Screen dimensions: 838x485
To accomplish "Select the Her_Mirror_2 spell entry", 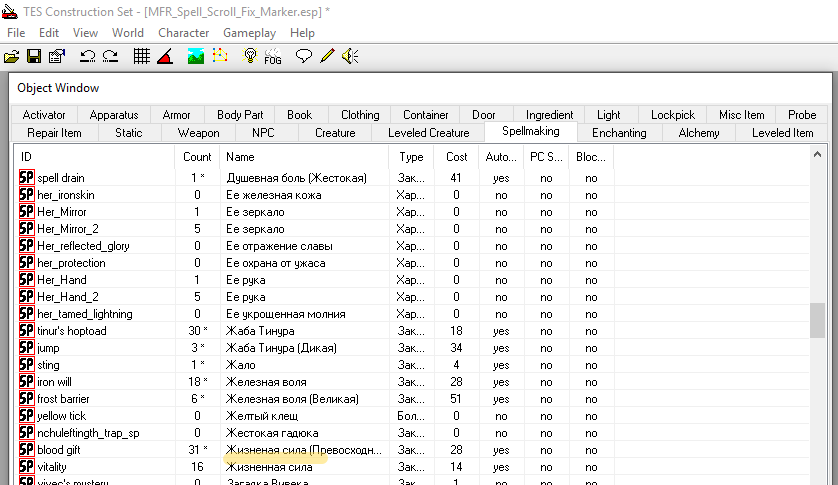I will click(68, 229).
